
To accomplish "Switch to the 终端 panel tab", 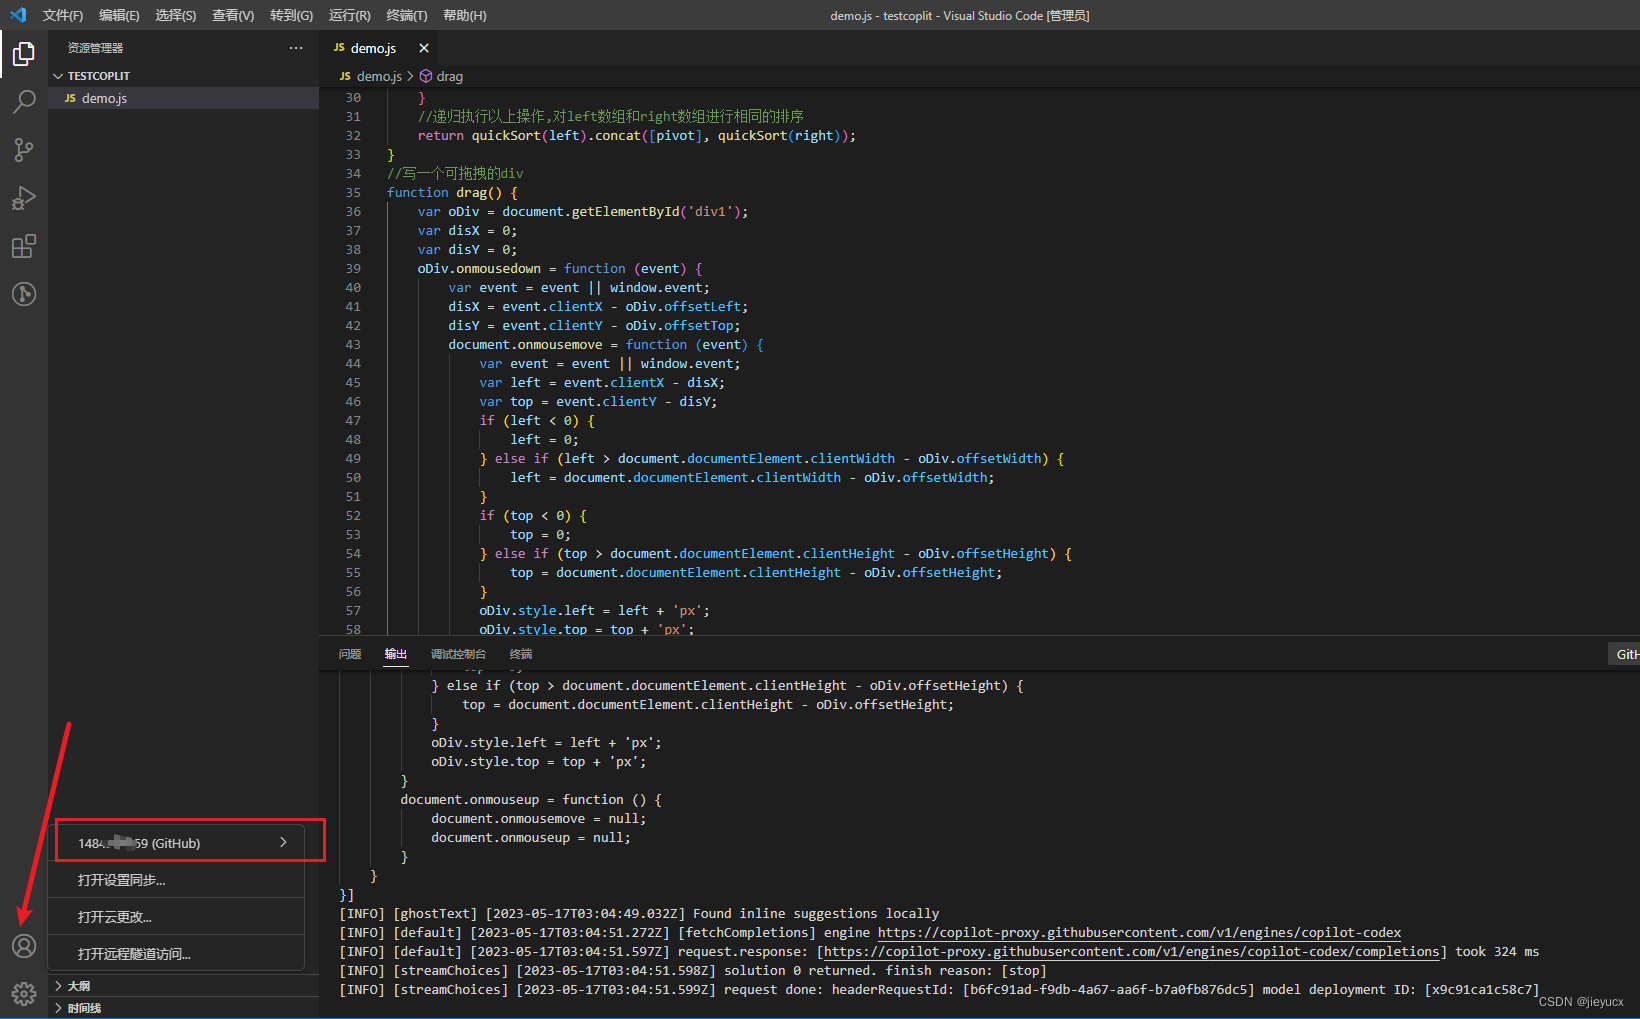I will pyautogui.click(x=519, y=654).
